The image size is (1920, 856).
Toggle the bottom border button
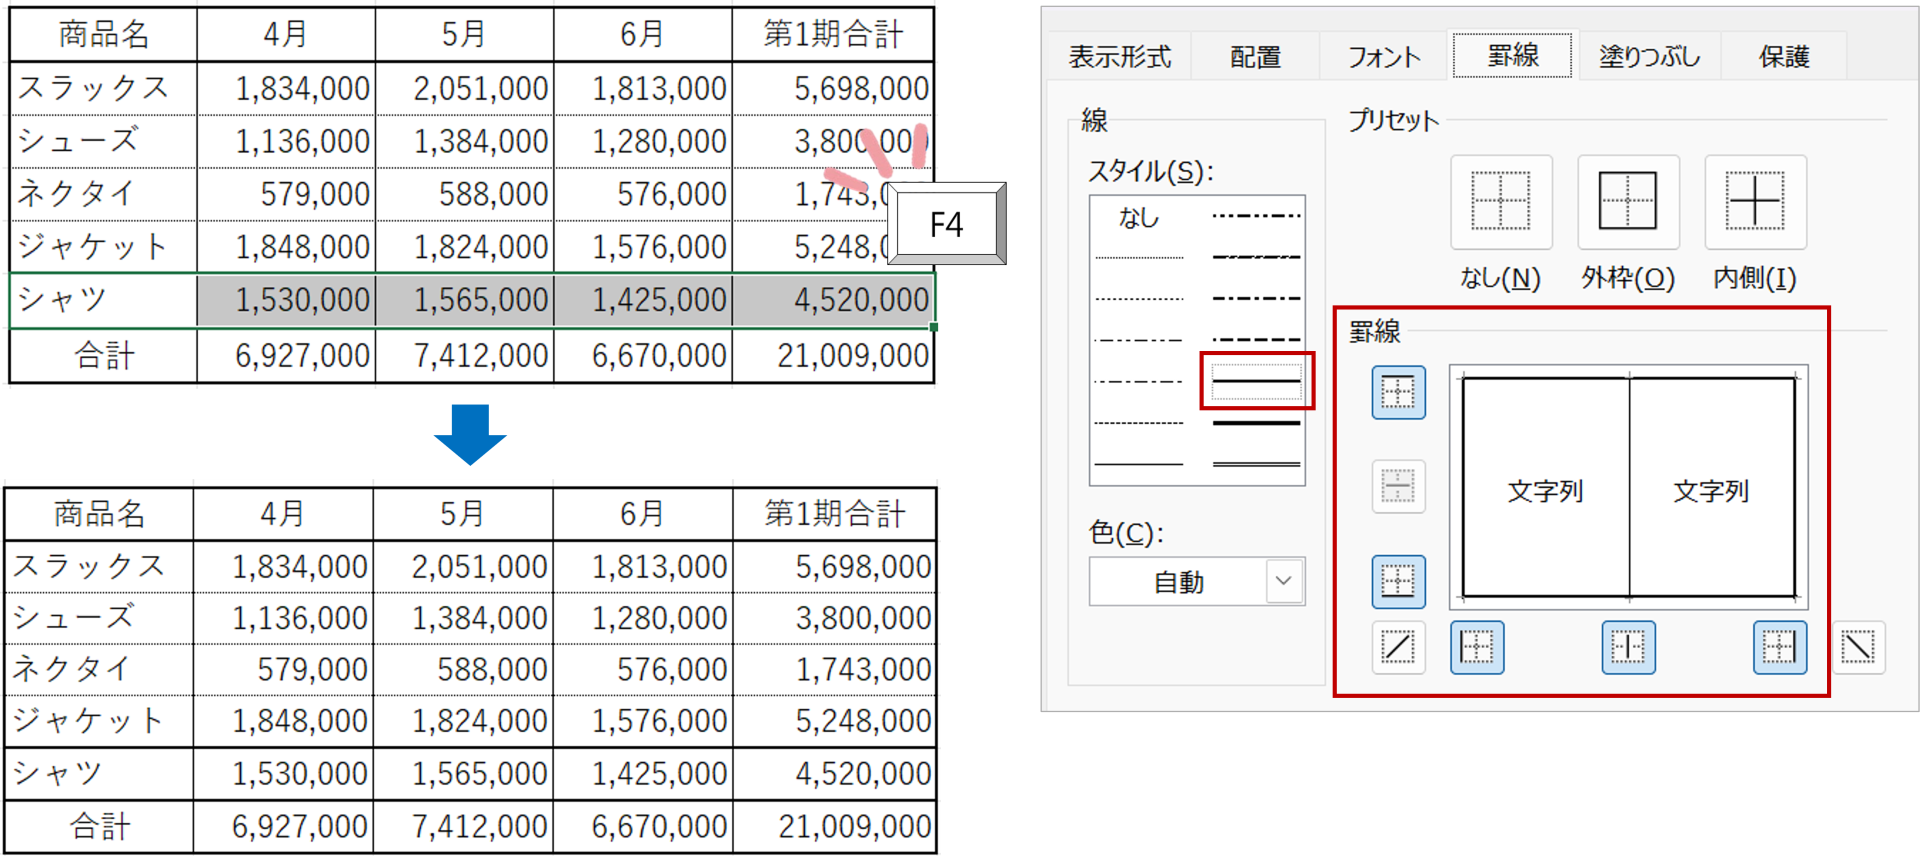pos(1398,581)
